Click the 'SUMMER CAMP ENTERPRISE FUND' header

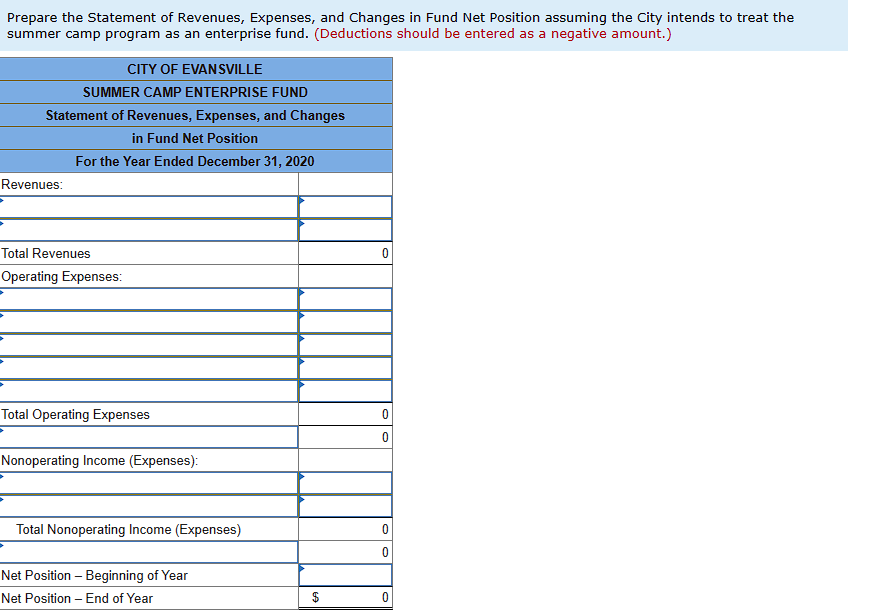coord(195,92)
